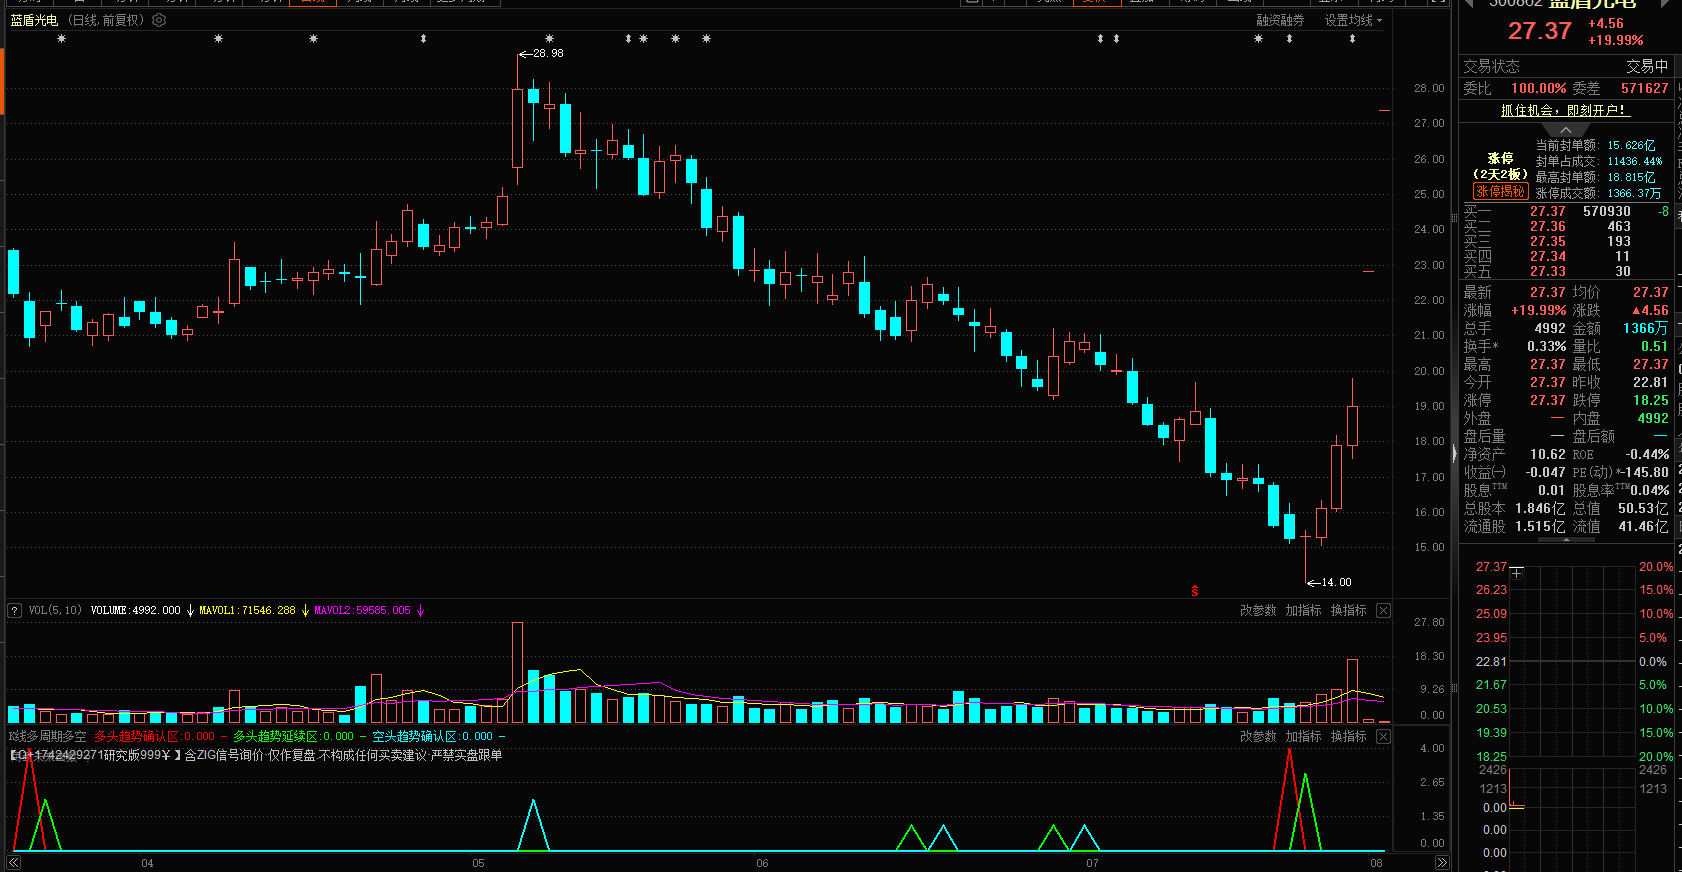This screenshot has height=872, width=1682.
Task: Click 换指标 in the volume panel
Action: point(1348,610)
